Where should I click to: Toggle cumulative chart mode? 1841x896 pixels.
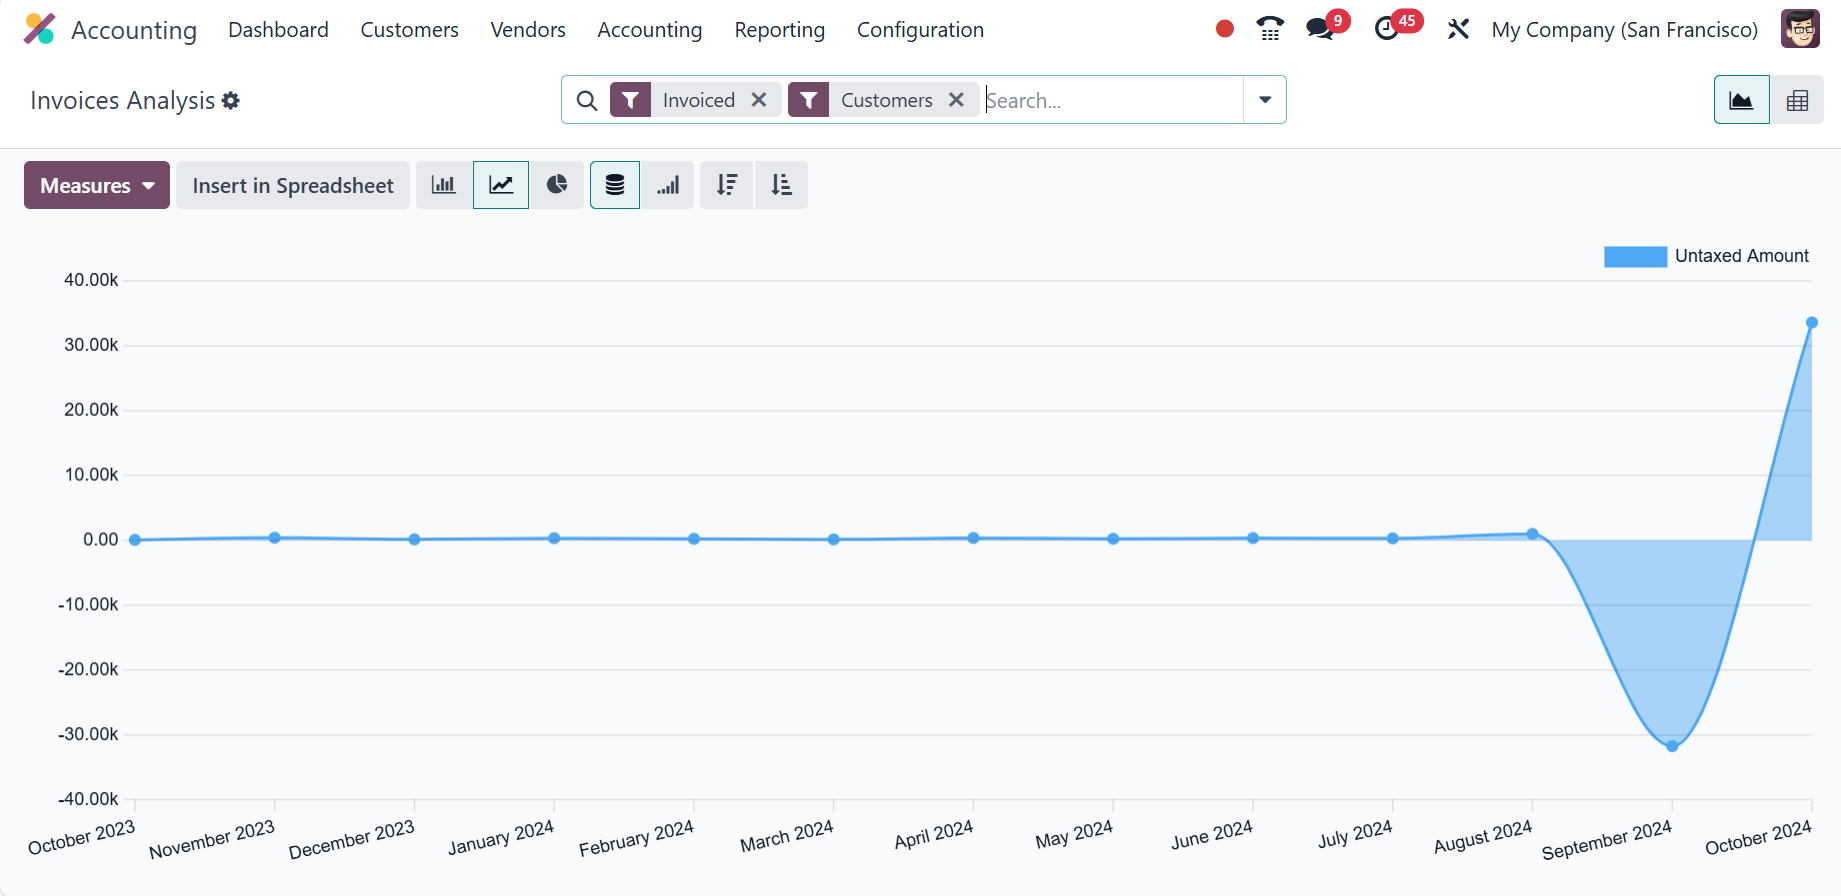click(x=668, y=185)
